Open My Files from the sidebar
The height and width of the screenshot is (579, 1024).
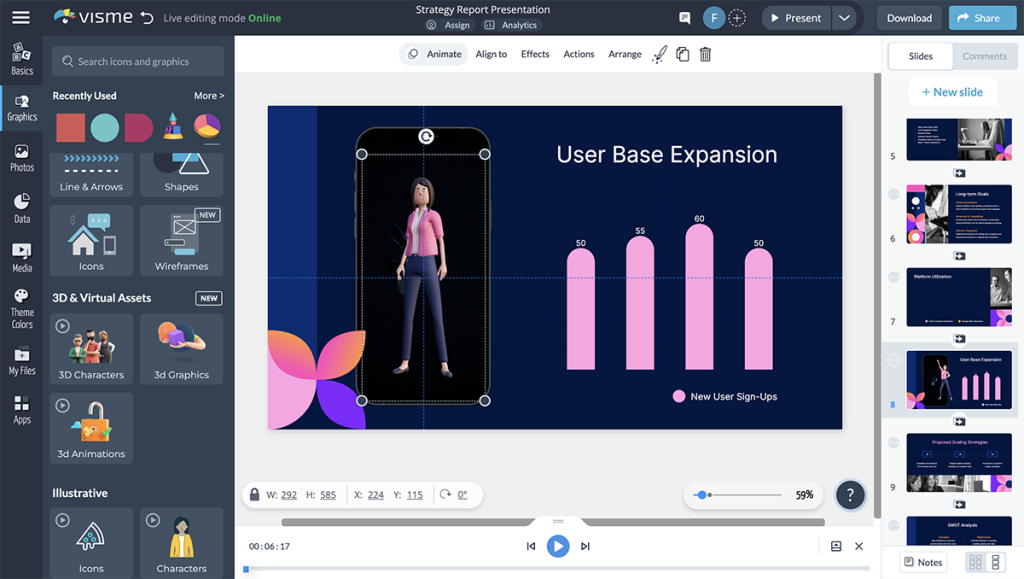[x=21, y=362]
